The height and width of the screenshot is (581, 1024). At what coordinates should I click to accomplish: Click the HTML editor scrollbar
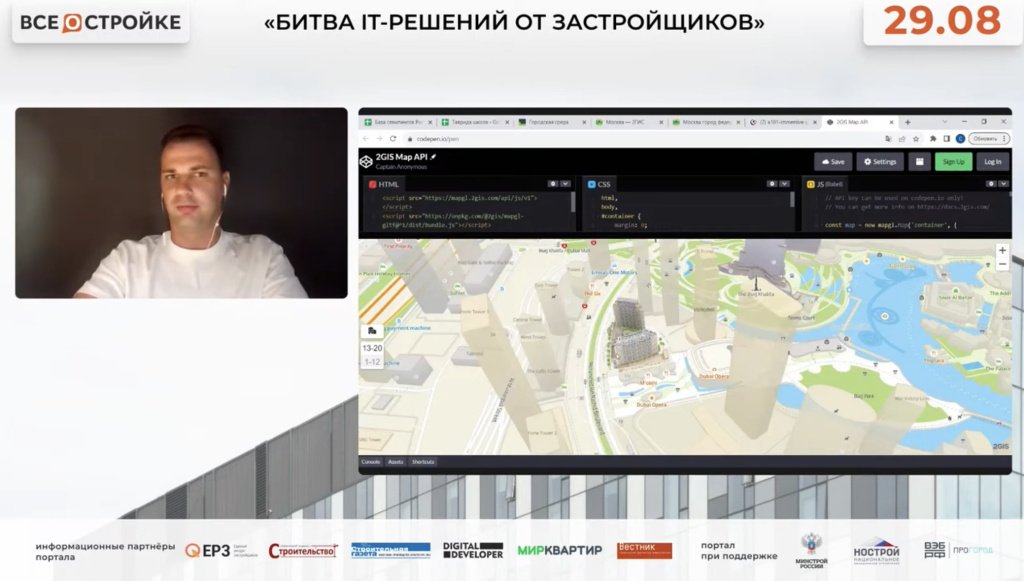573,202
